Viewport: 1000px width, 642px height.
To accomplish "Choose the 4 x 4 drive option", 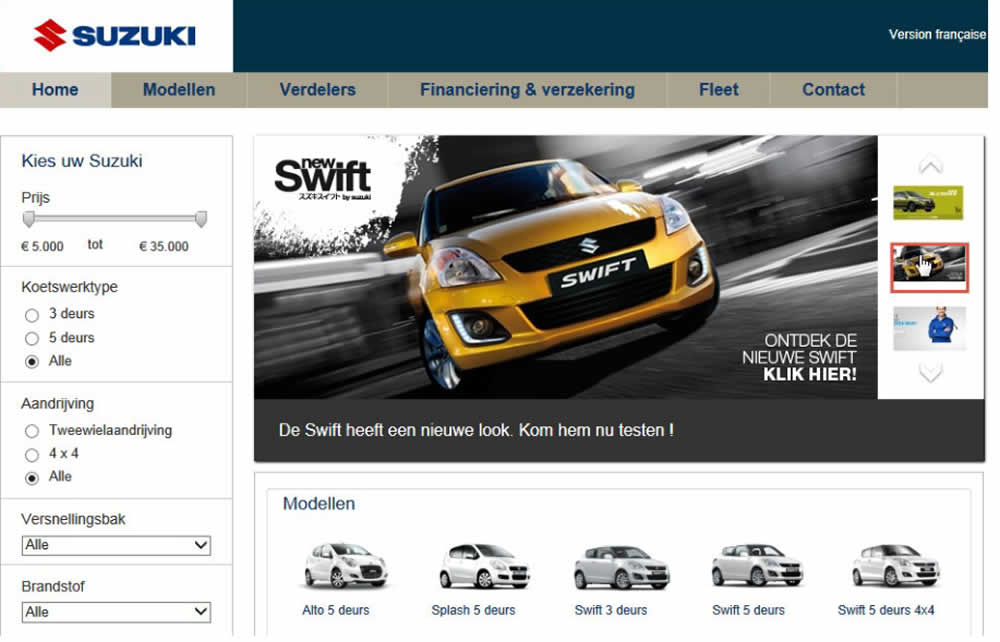I will [x=32, y=455].
